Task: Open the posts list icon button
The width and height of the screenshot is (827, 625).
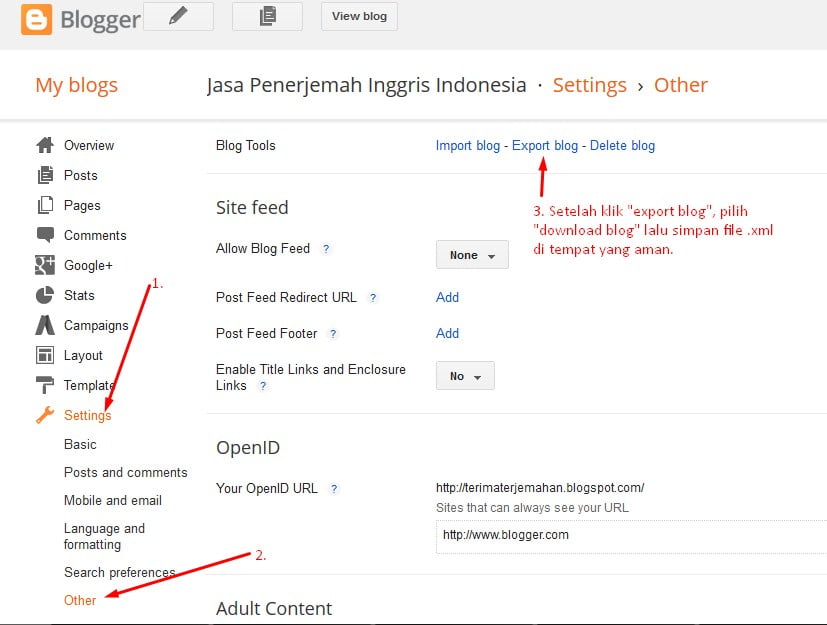Action: (x=267, y=16)
